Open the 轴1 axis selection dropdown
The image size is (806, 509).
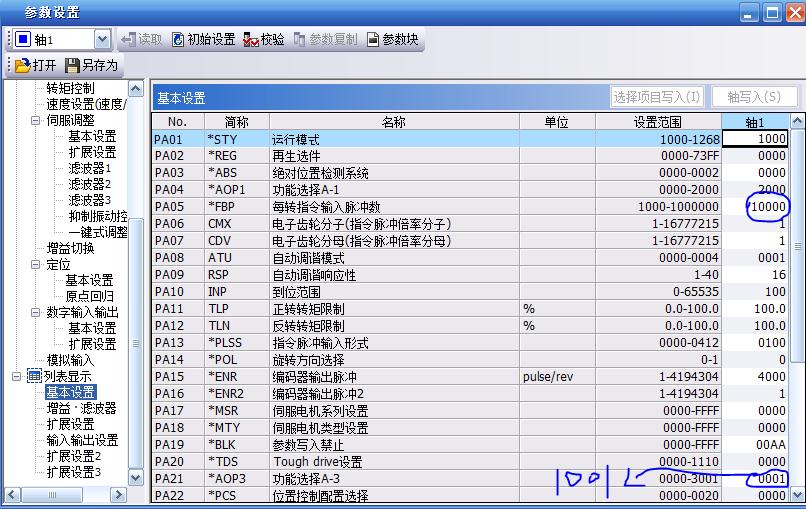point(102,40)
